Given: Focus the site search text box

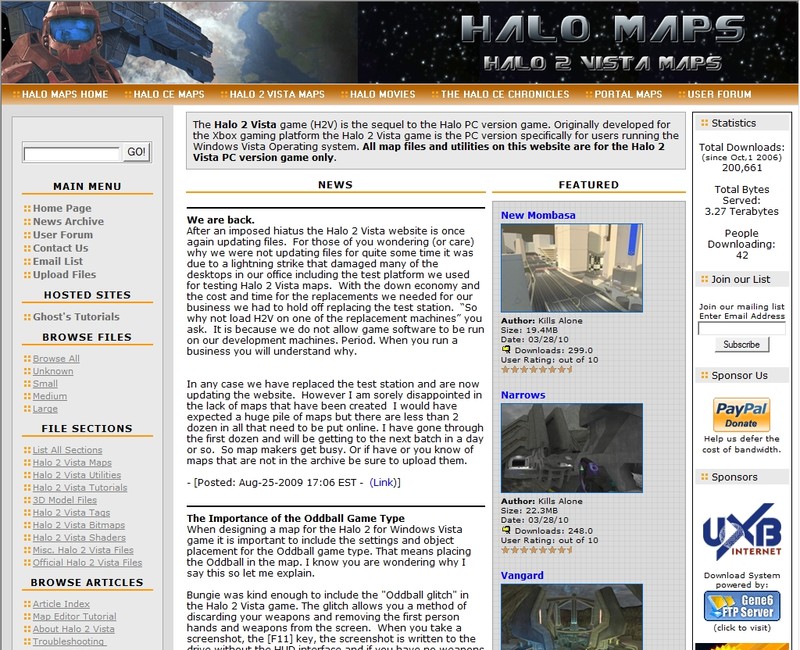Looking at the screenshot, I should (71, 154).
